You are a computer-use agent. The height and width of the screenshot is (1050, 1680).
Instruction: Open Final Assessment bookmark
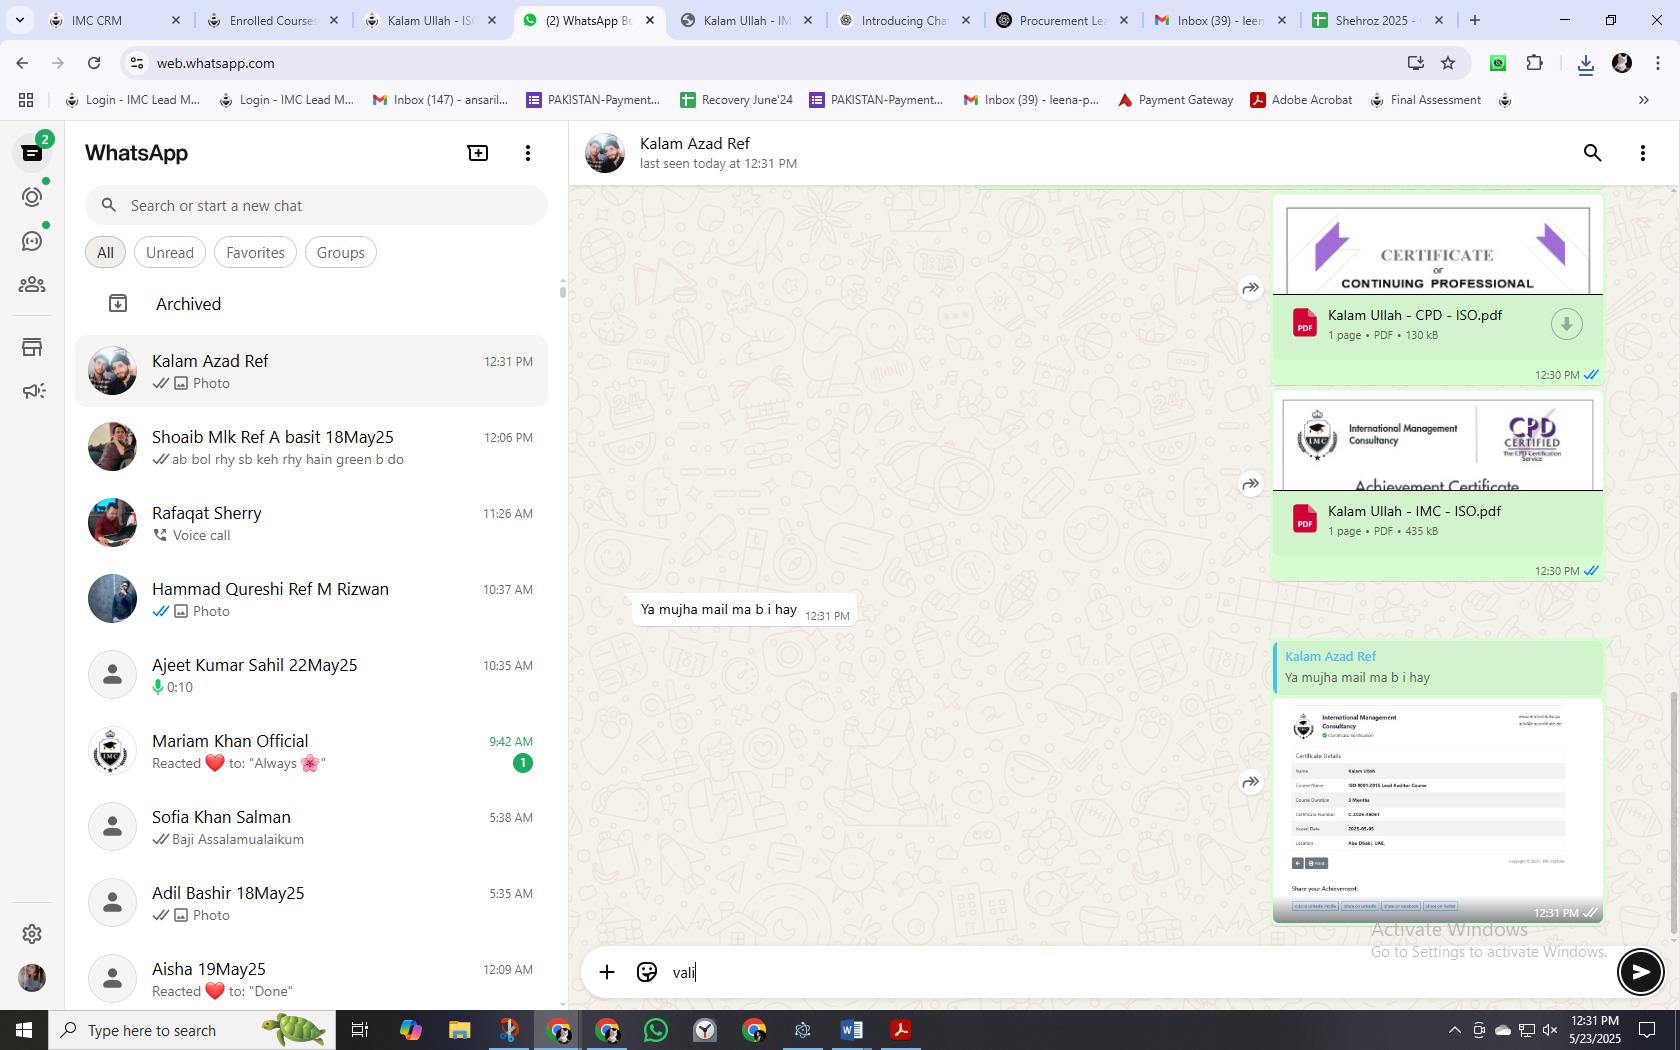[1426, 100]
